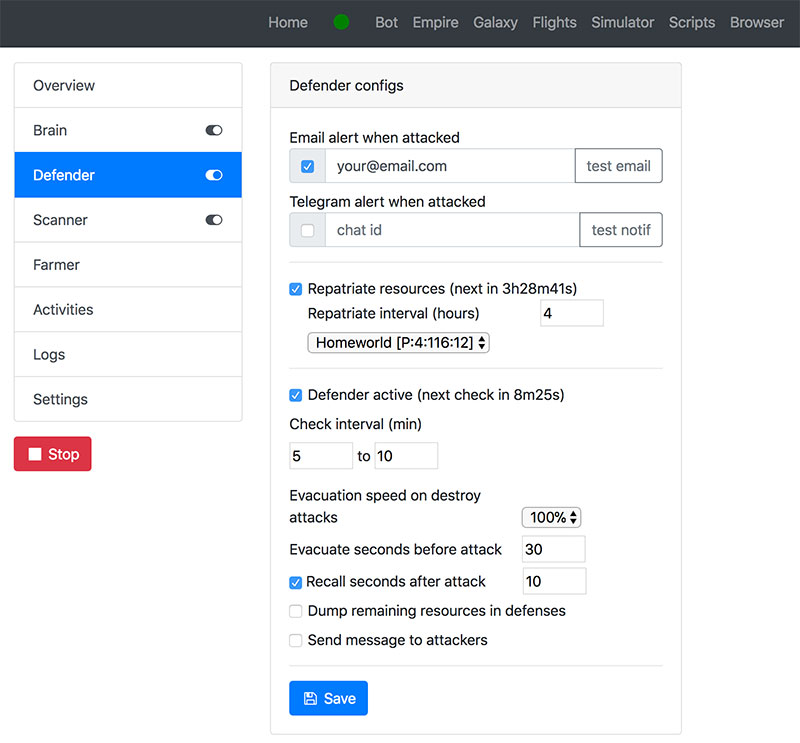Go to the Simulator page

[622, 22]
